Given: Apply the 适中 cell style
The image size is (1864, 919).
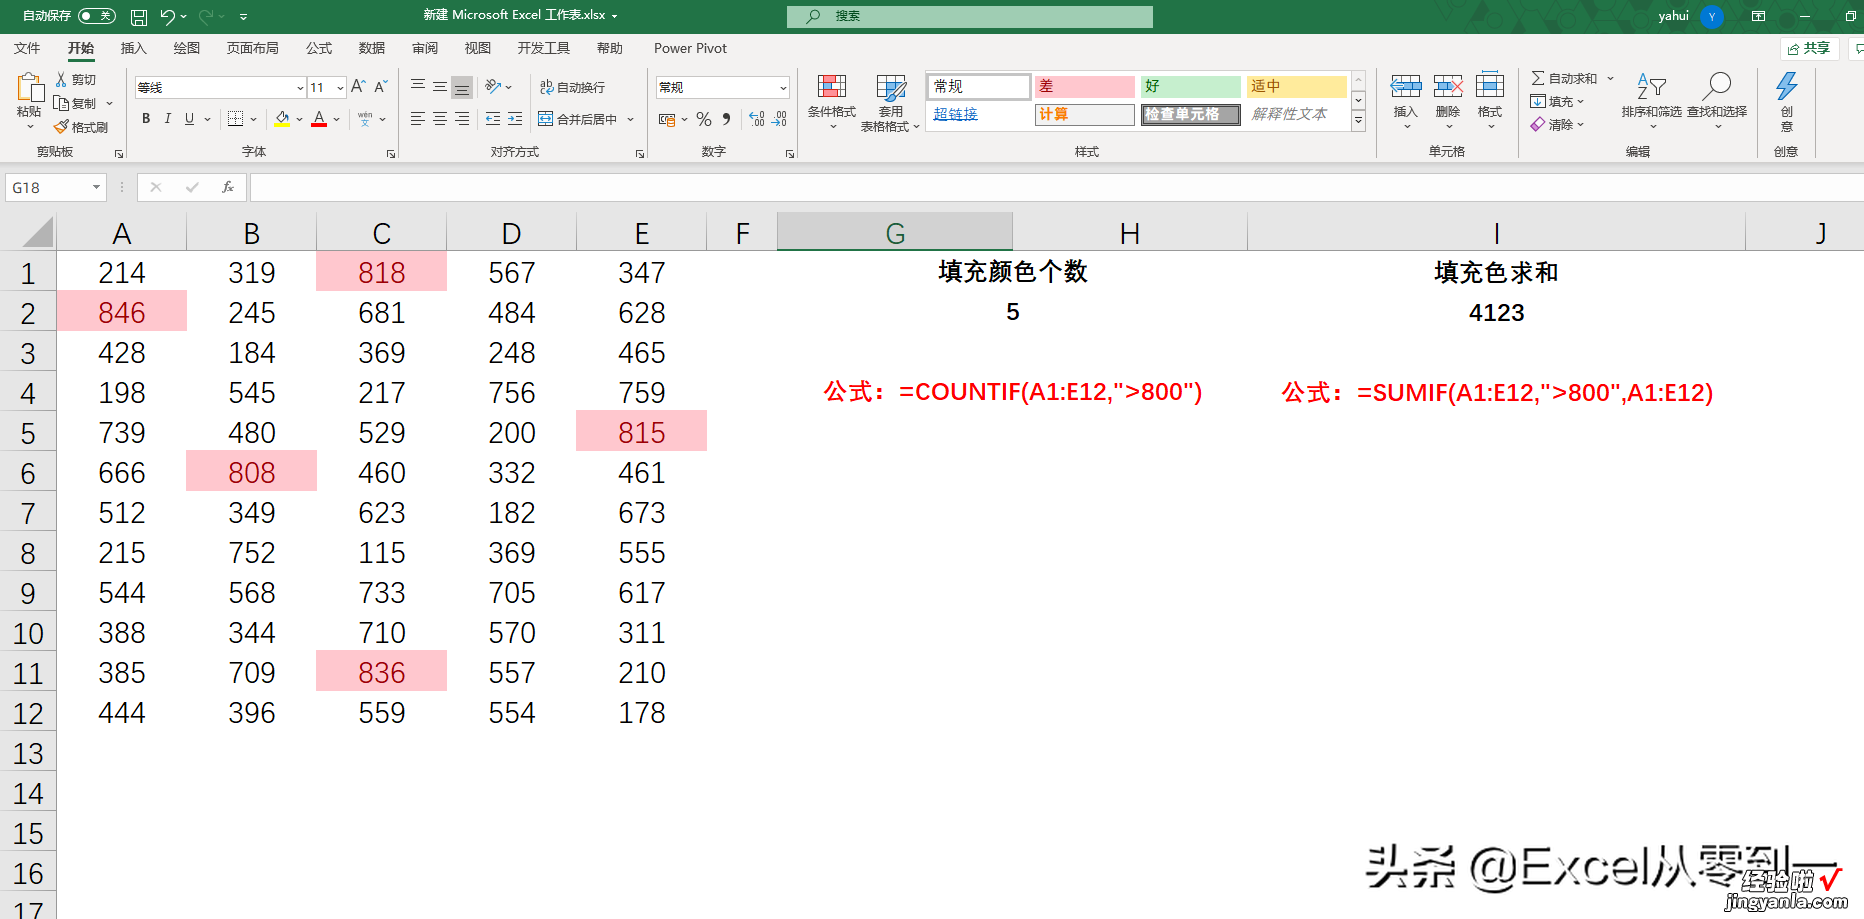Looking at the screenshot, I should [1297, 87].
